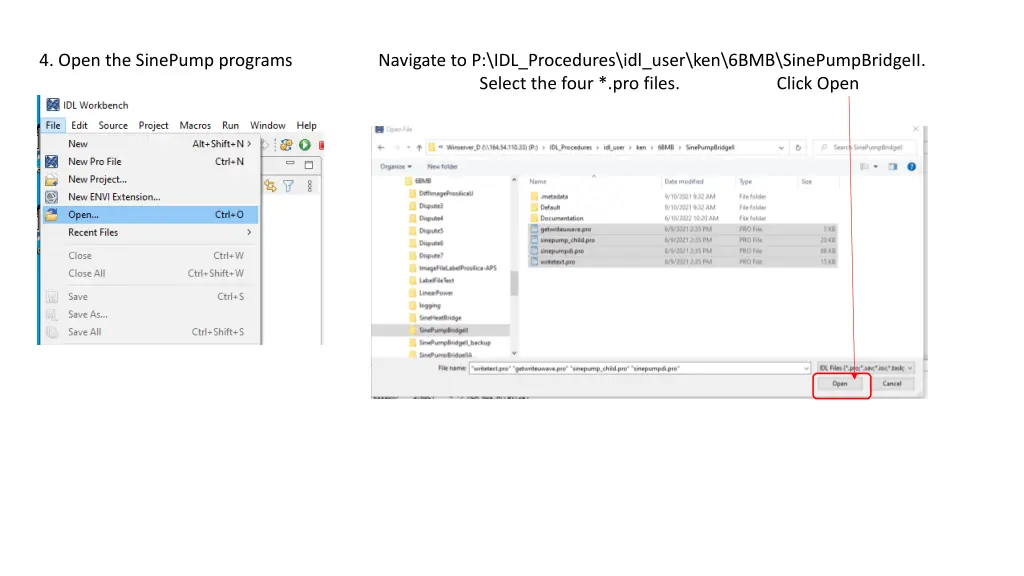1024x576 pixels.
Task: Click the green Run button in IDL toolbar
Action: click(305, 145)
